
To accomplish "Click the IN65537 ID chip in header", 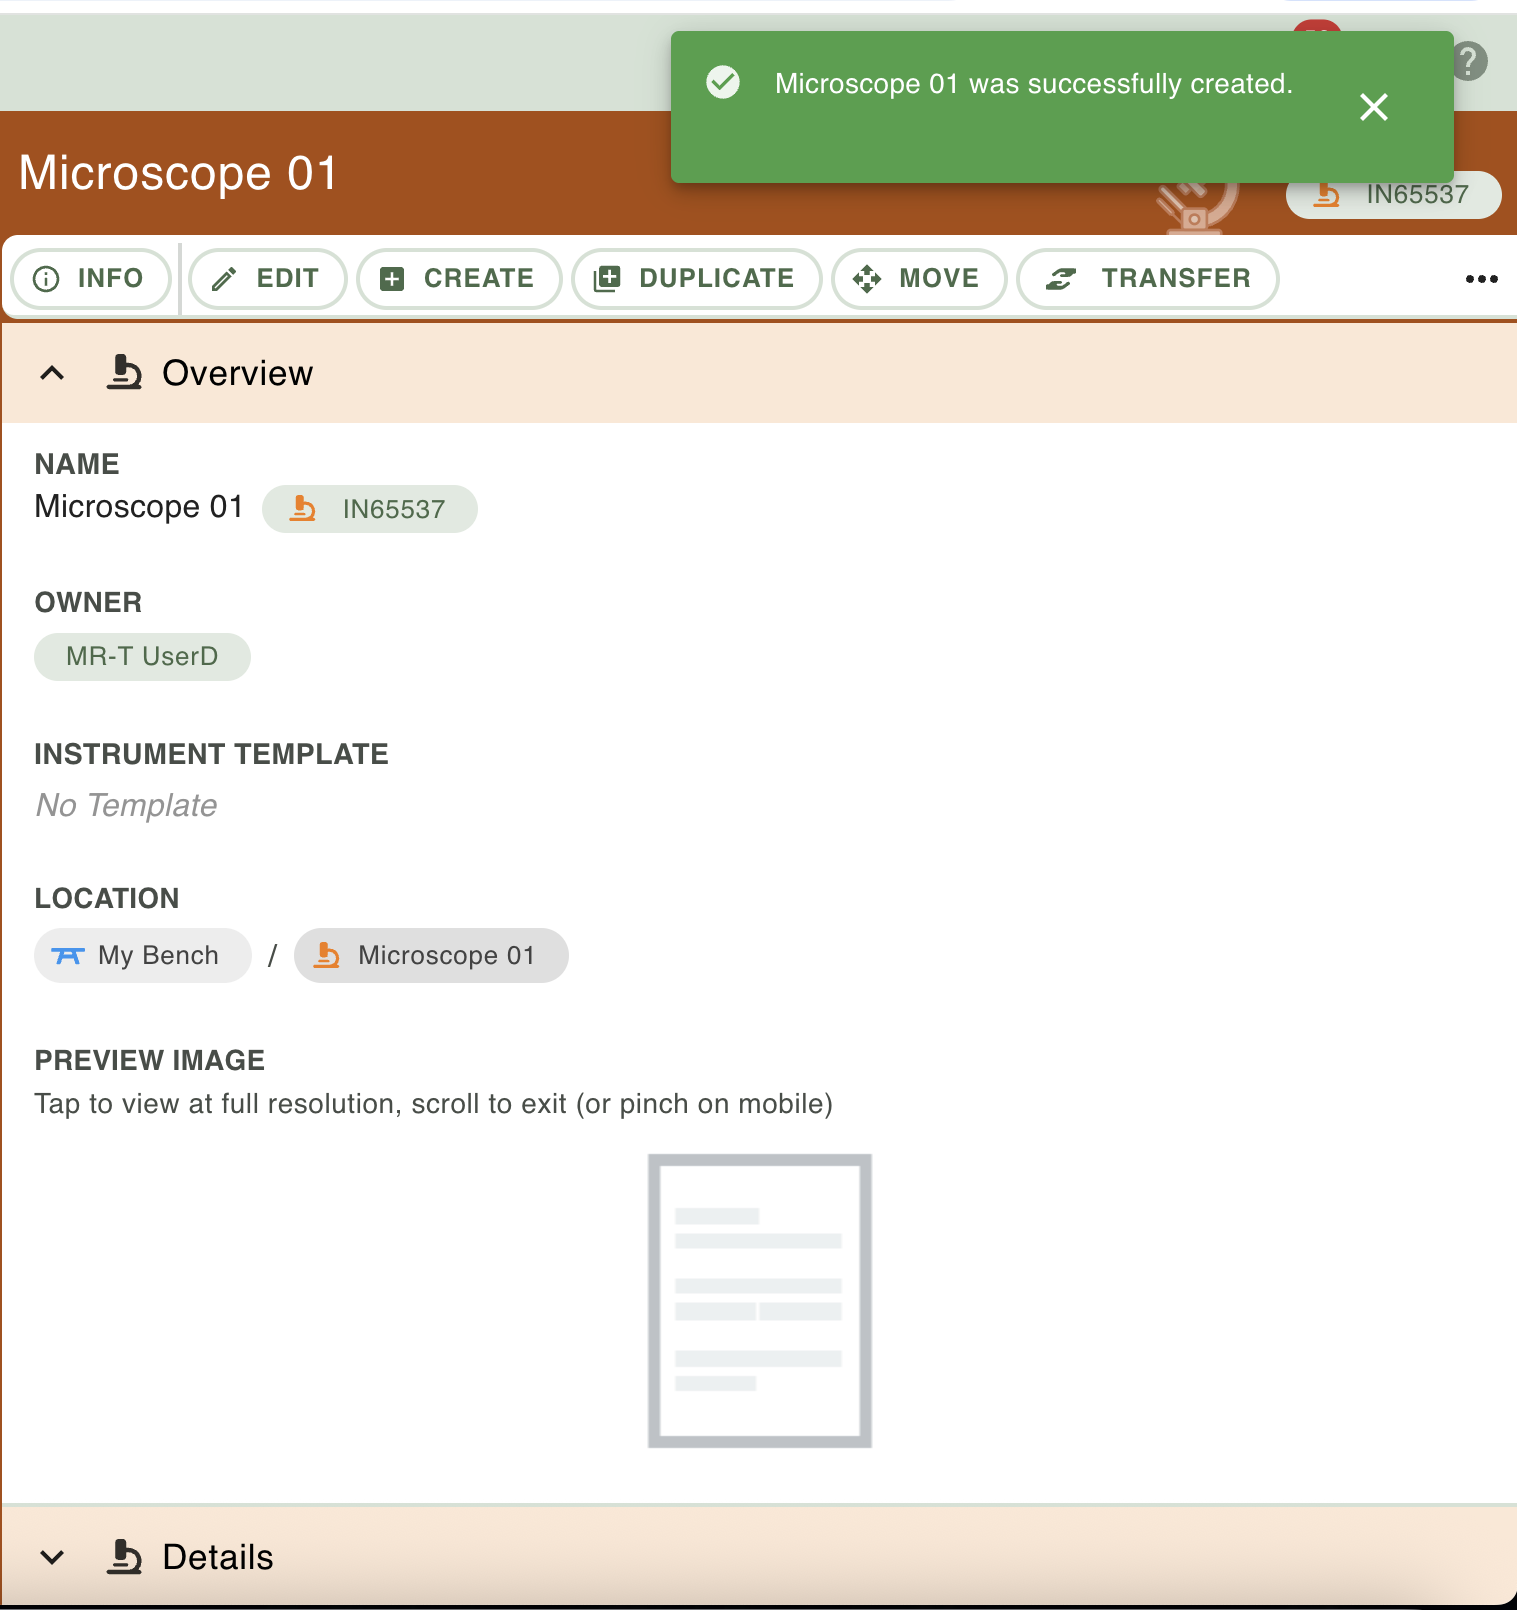I will [1394, 195].
